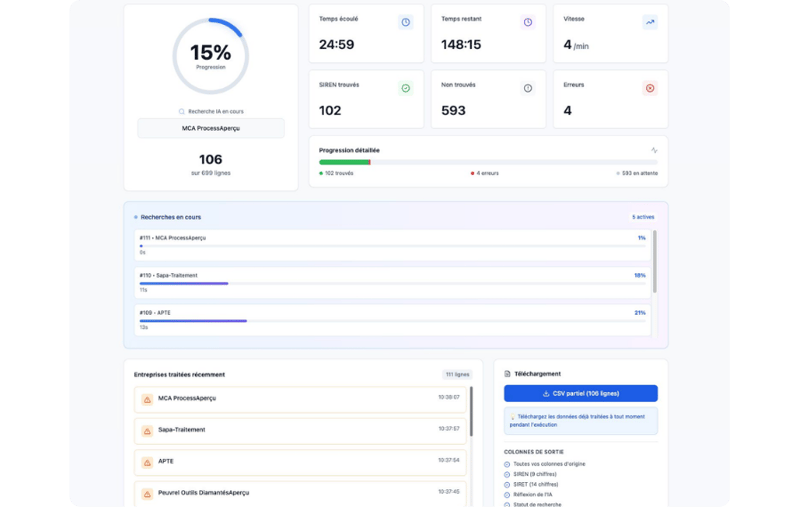This screenshot has height=507, width=800.
Task: Click Toutes vos colonnes d'origine check item
Action: tap(507, 464)
